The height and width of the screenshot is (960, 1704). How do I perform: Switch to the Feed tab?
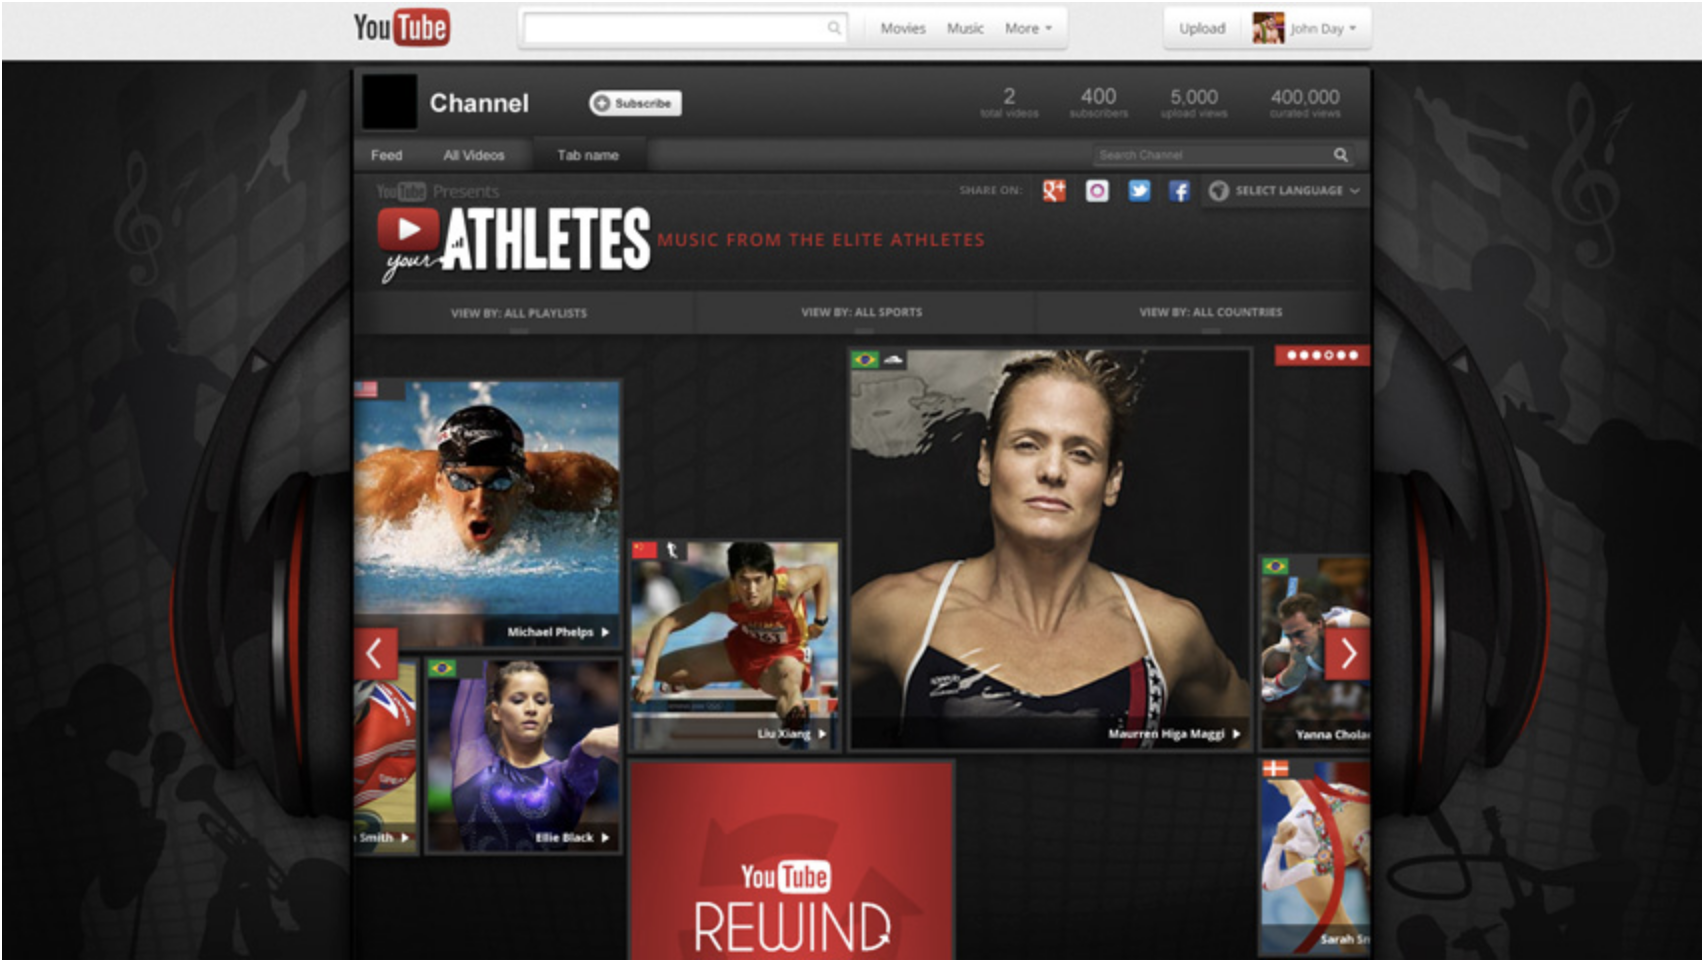tap(386, 155)
